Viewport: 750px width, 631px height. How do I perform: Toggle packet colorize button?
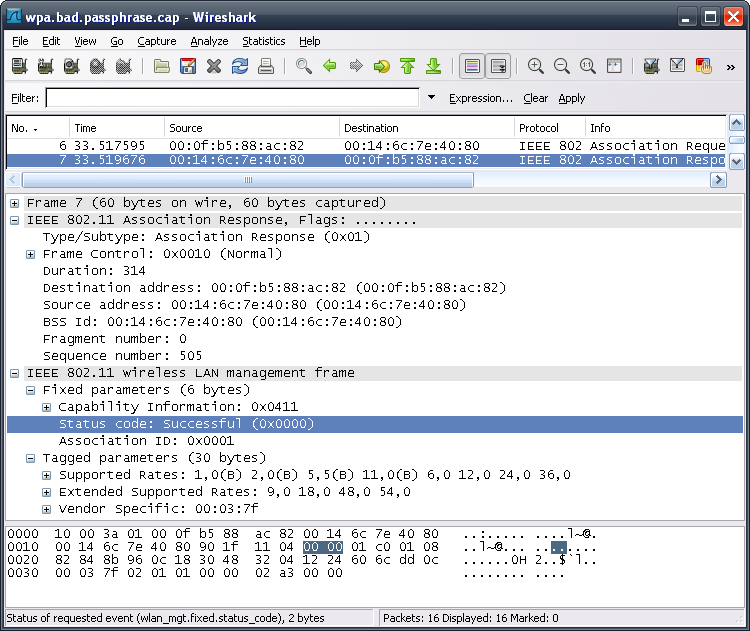coord(471,66)
